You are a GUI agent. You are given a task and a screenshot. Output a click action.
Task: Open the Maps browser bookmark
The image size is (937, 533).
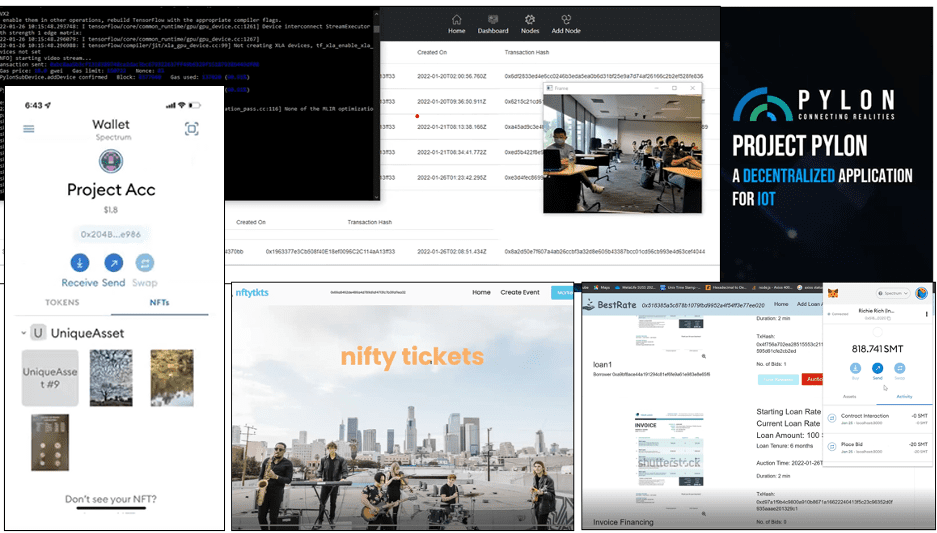pyautogui.click(x=601, y=287)
